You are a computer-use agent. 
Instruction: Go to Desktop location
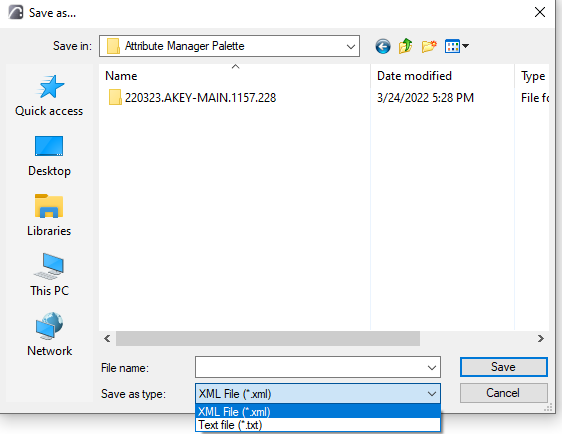(x=49, y=156)
